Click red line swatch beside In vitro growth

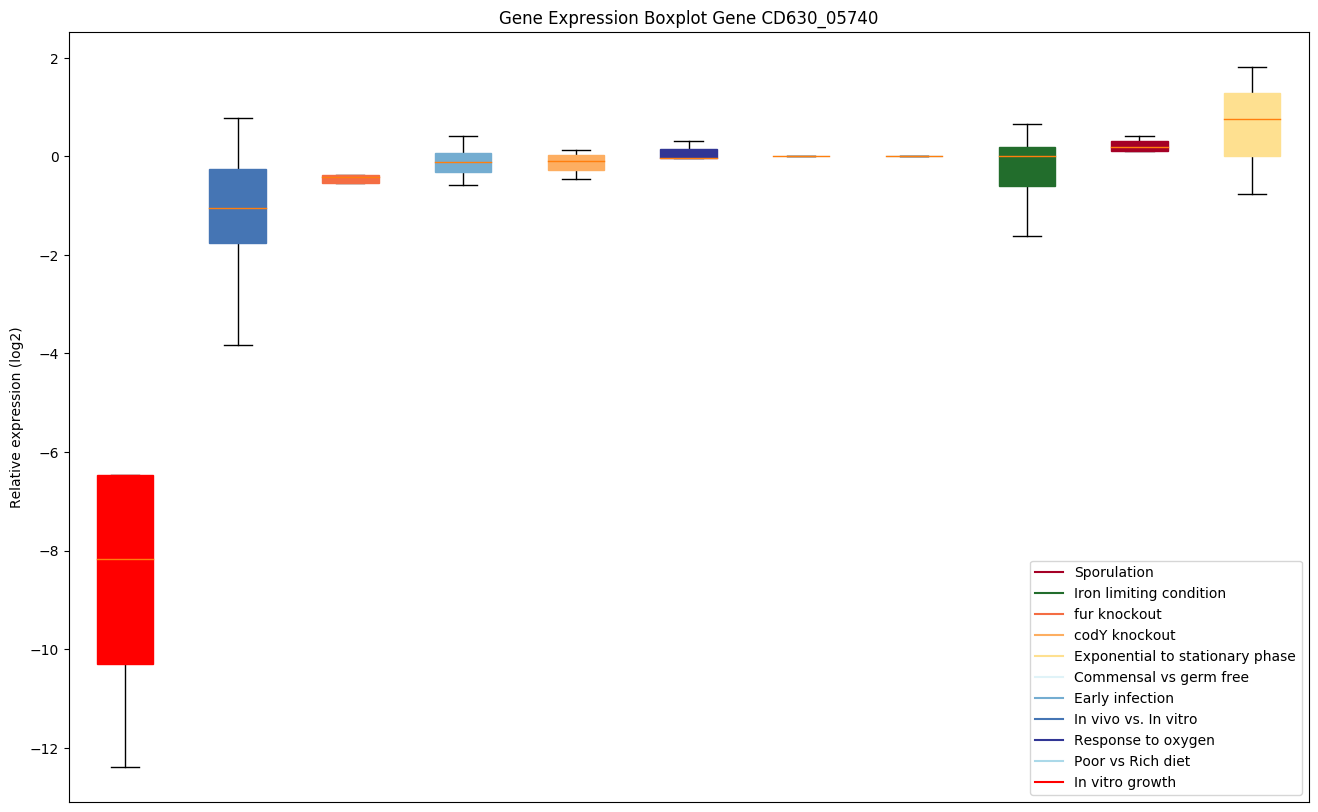tap(1048, 782)
